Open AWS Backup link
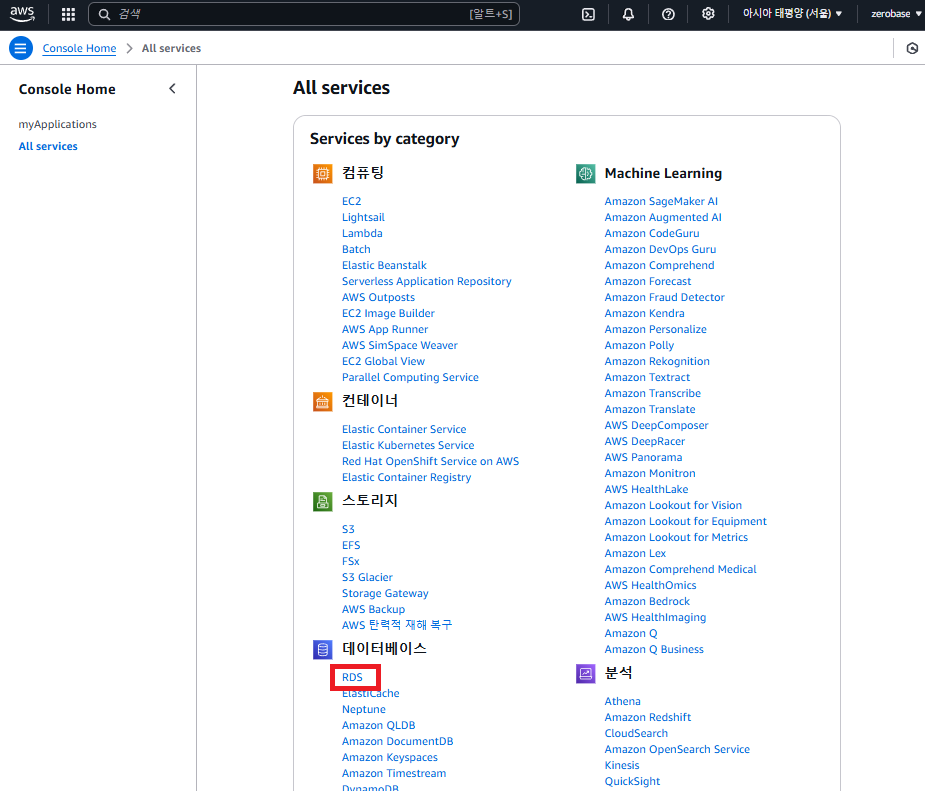This screenshot has height=791, width=925. pyautogui.click(x=373, y=609)
